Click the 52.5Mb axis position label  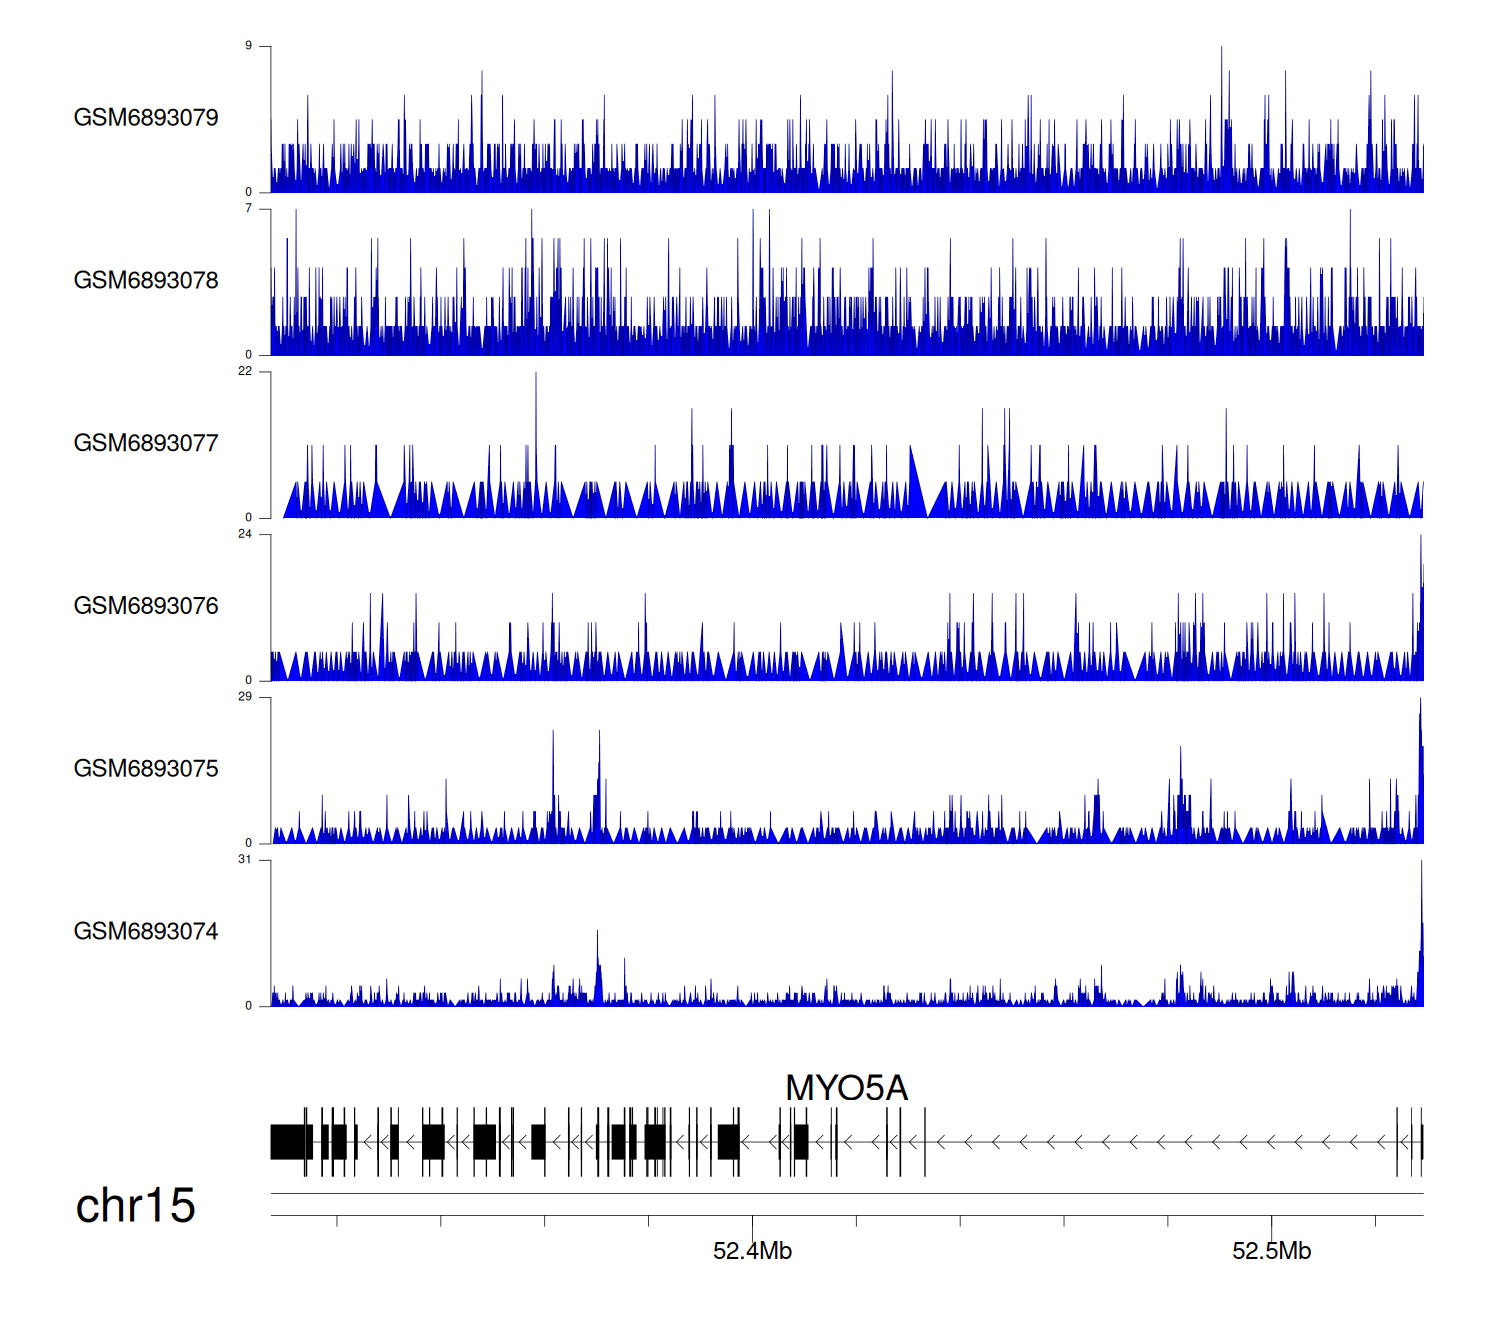pyautogui.click(x=1271, y=1251)
